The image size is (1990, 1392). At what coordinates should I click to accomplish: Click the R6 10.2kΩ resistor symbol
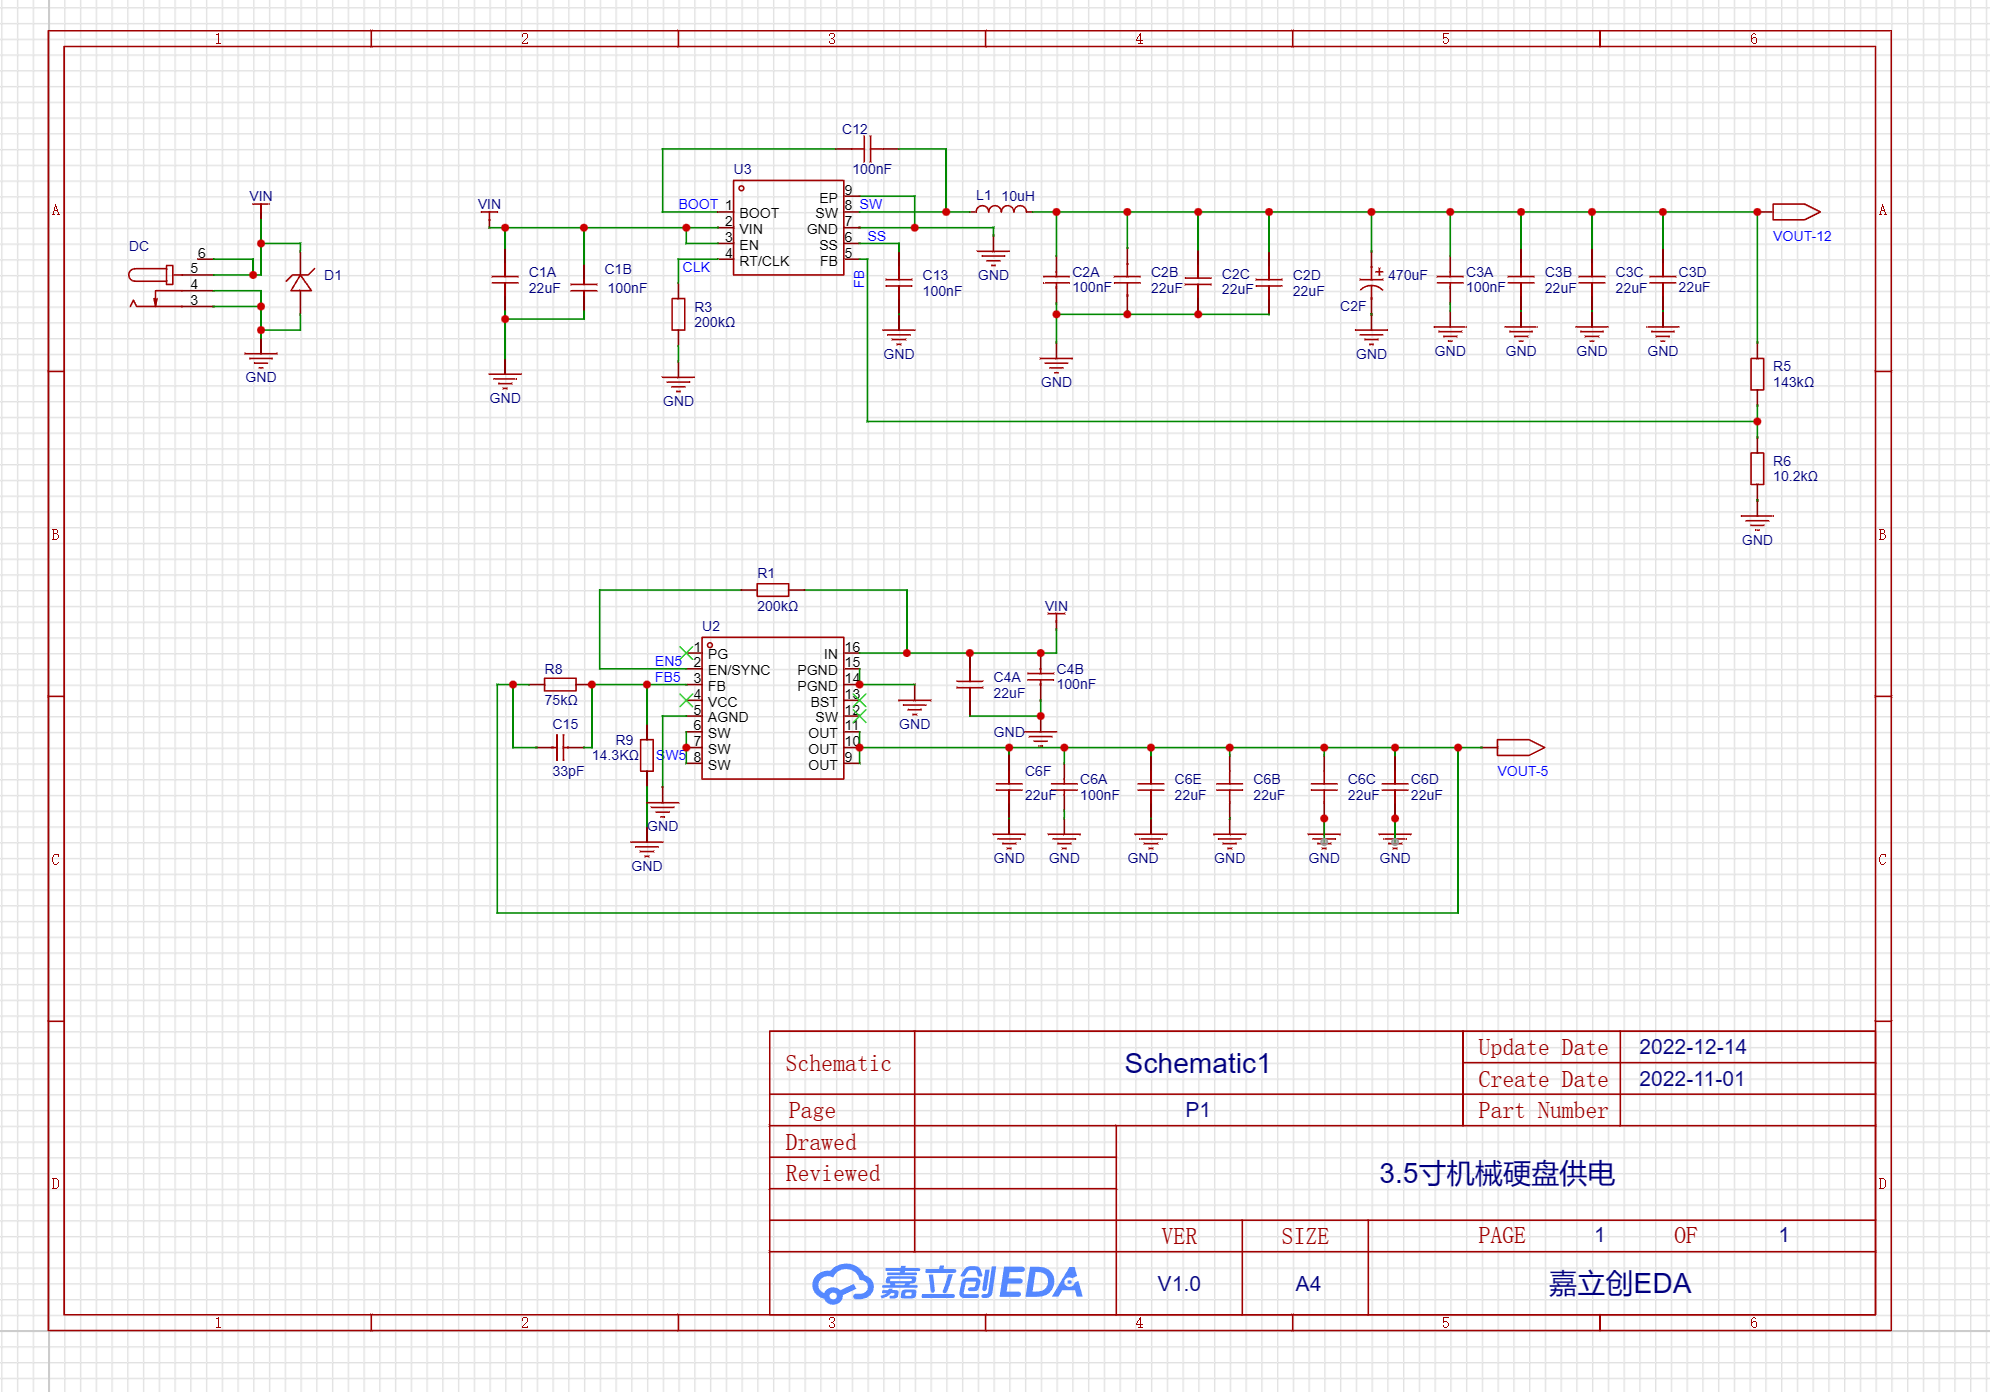coord(1757,468)
